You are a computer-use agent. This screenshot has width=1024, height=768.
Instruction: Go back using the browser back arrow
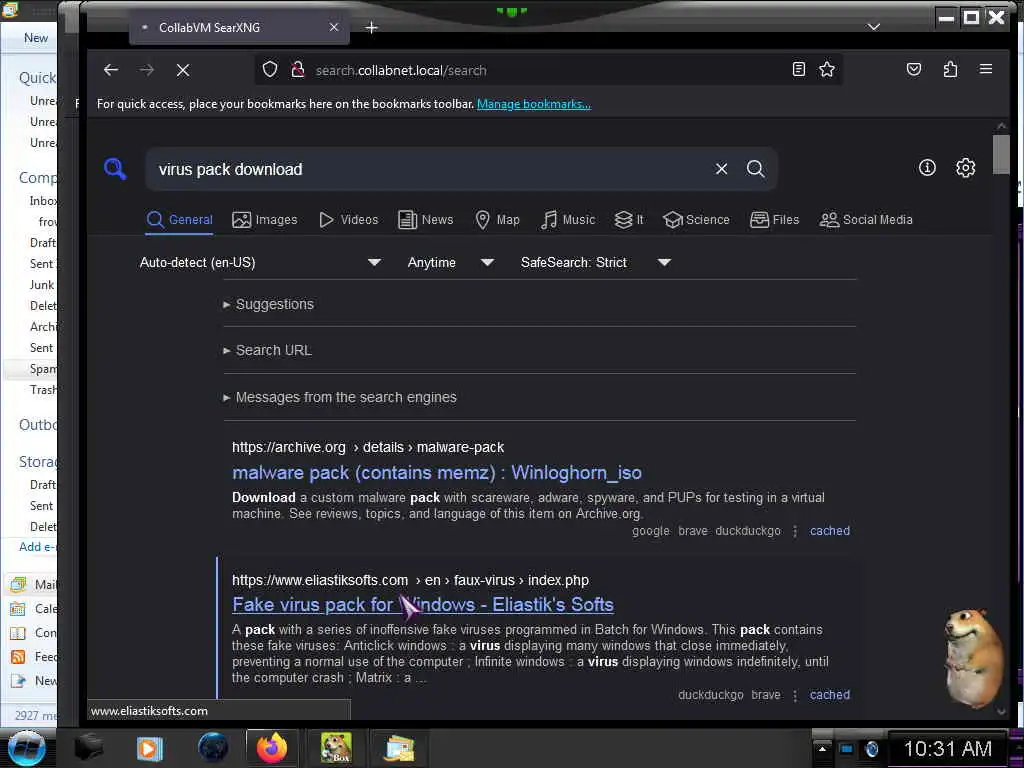(110, 70)
